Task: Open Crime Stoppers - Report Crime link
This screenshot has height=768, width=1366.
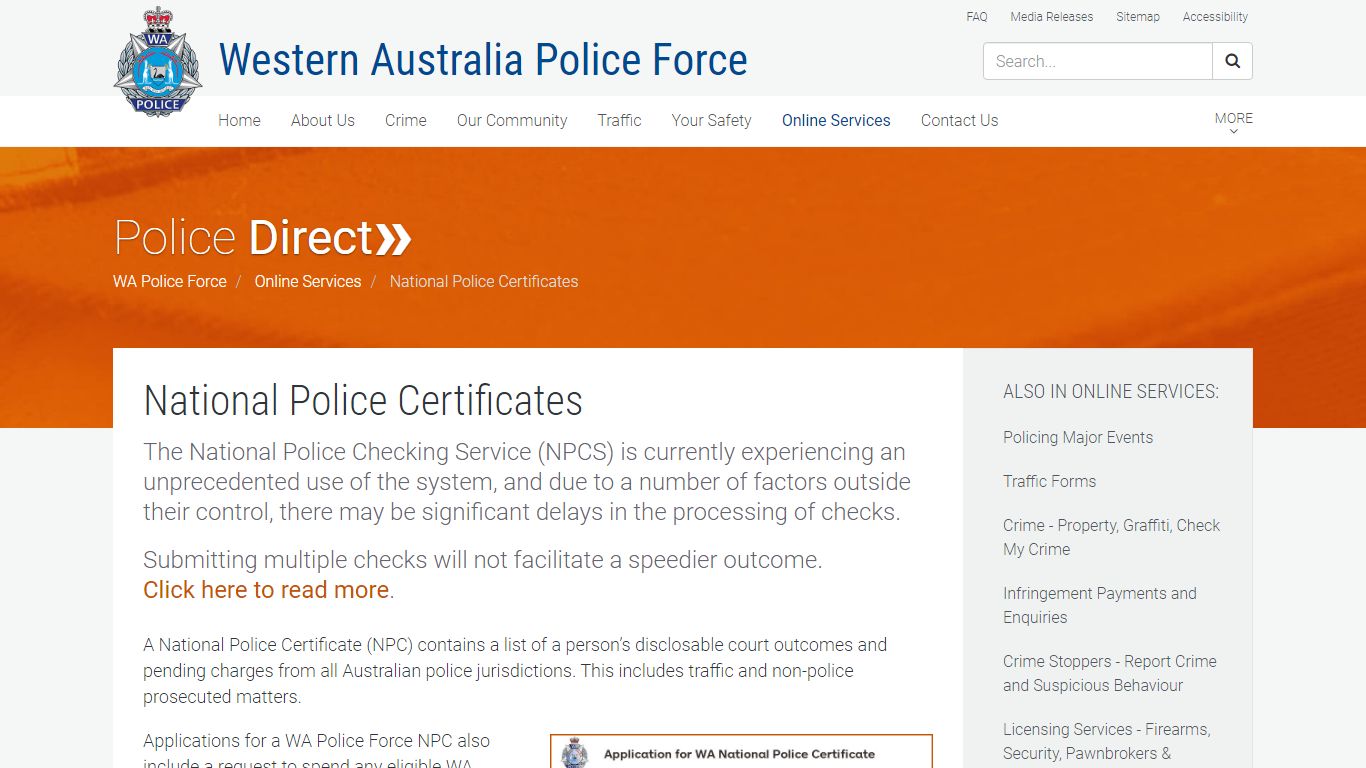Action: tap(1110, 673)
